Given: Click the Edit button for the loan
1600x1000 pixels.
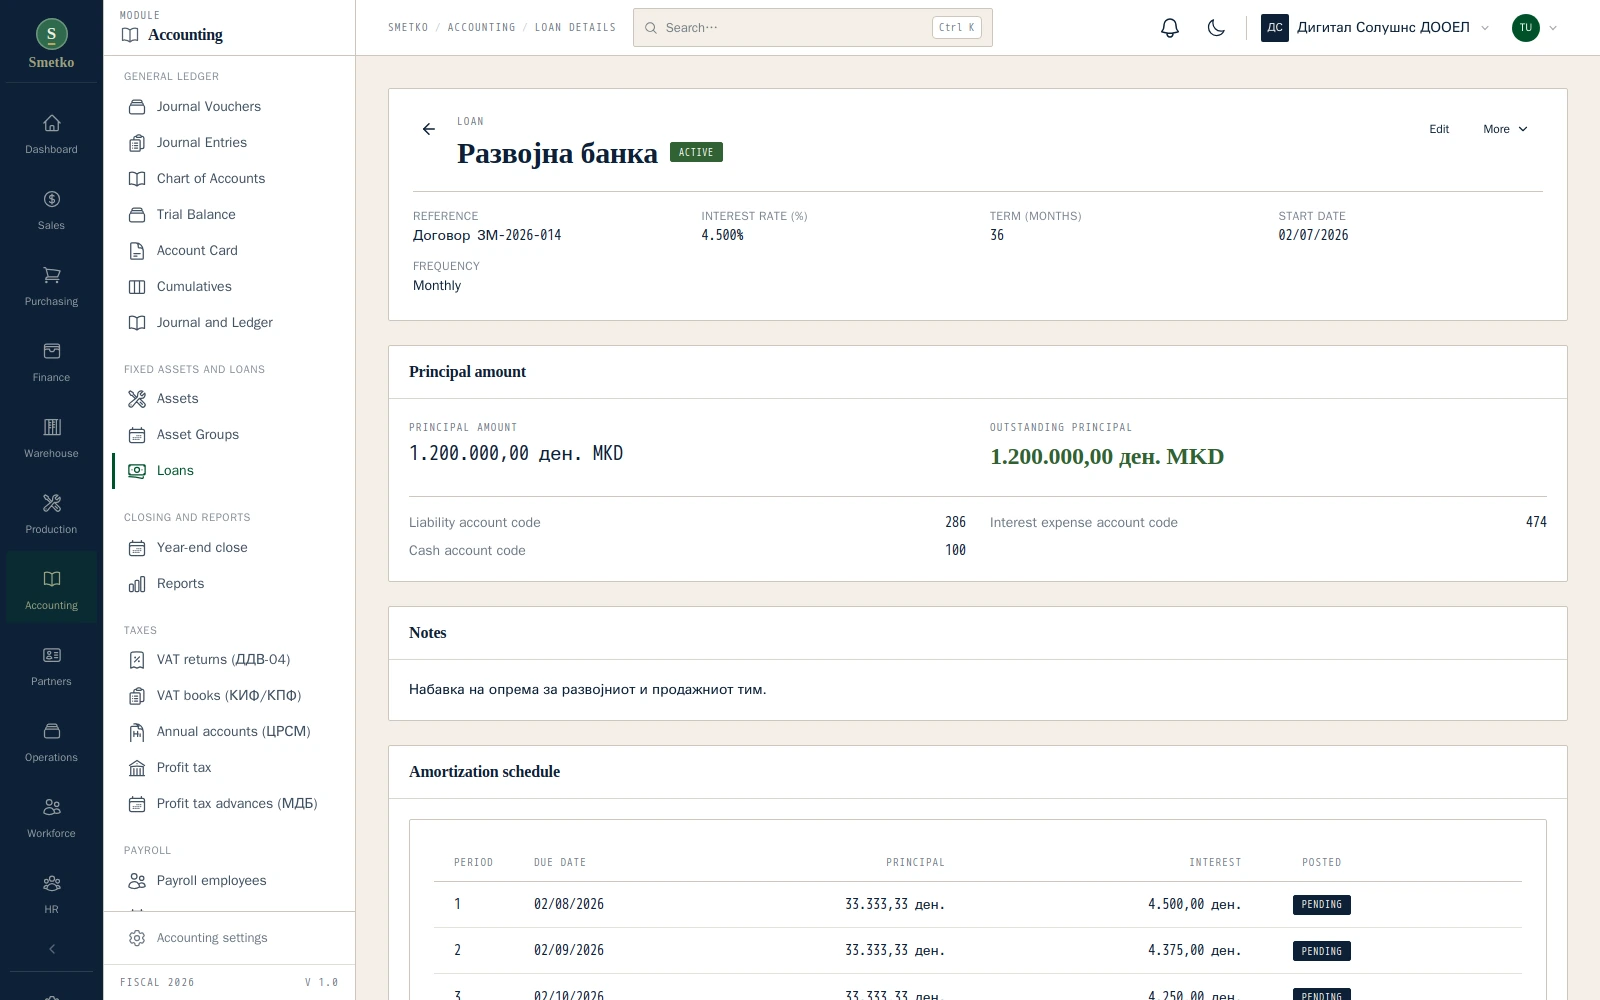Looking at the screenshot, I should (1439, 129).
